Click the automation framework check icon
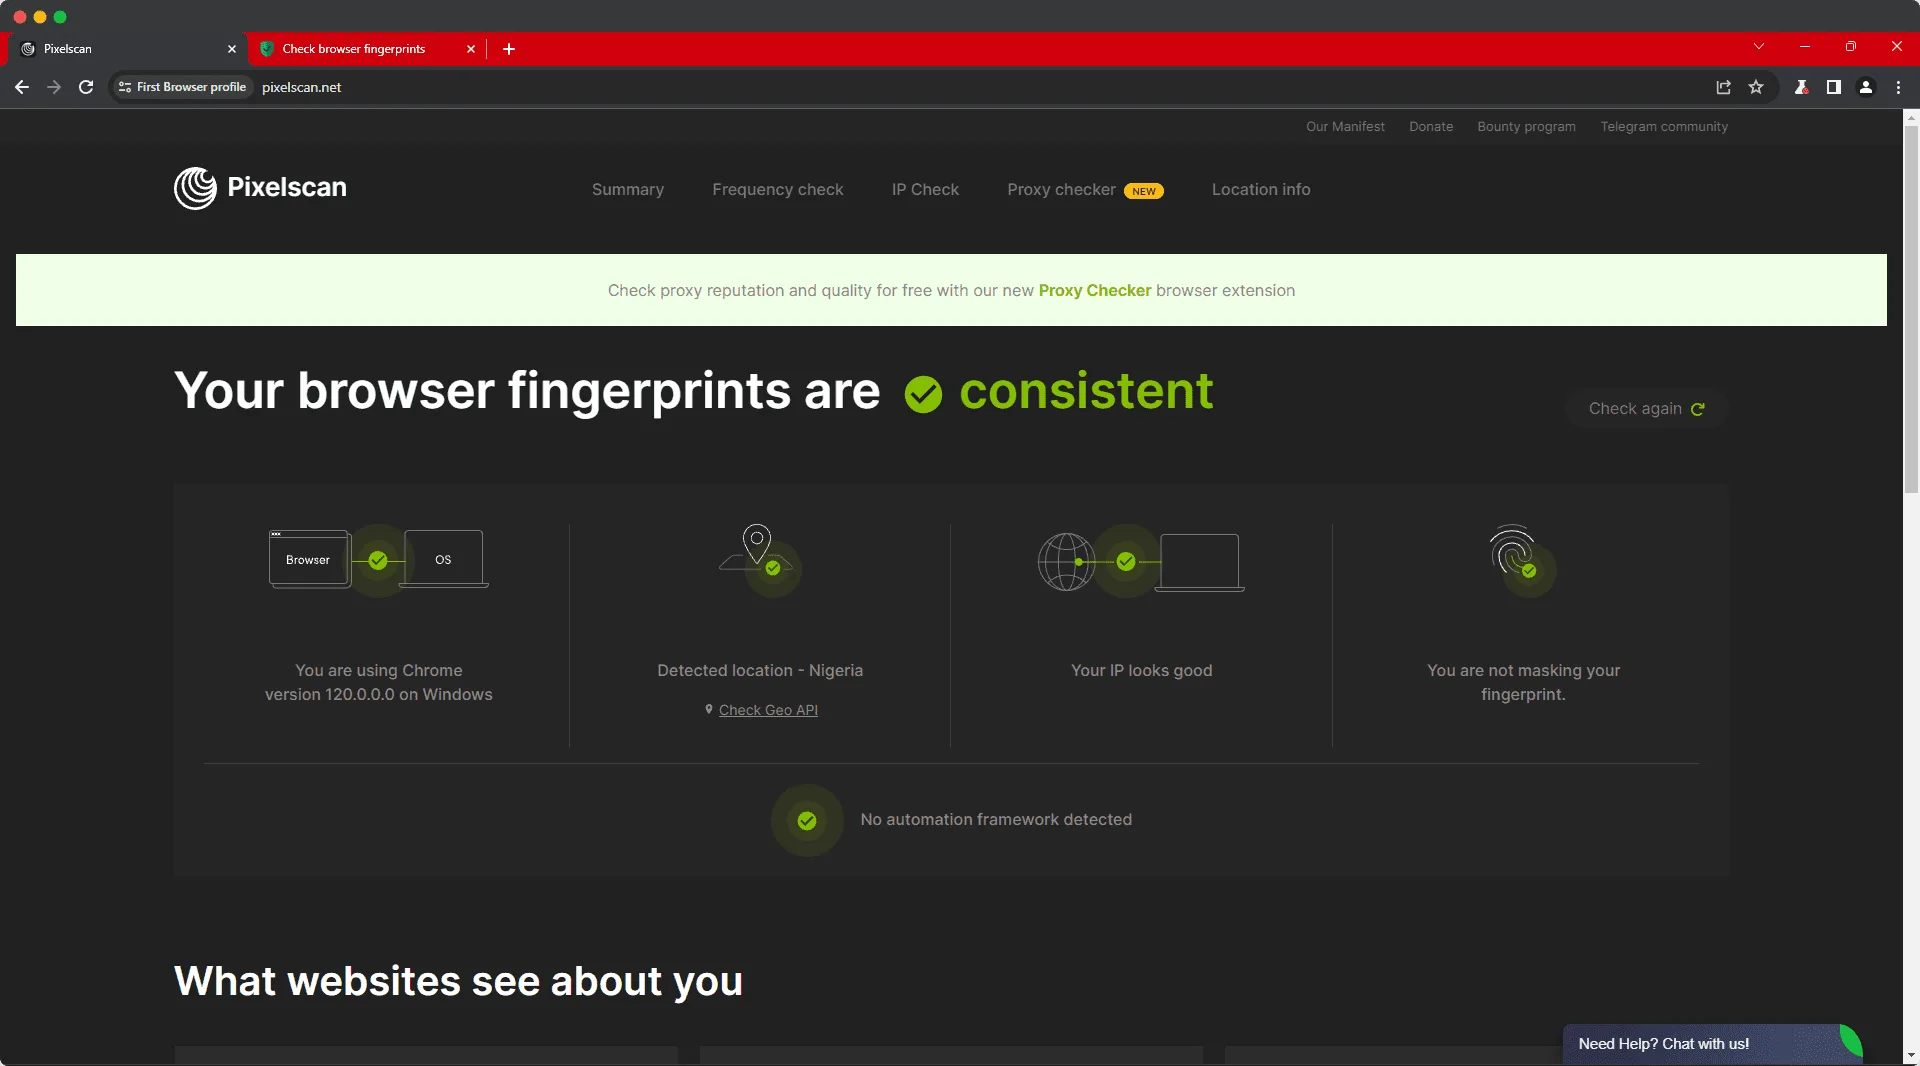This screenshot has width=1920, height=1066. (x=807, y=821)
